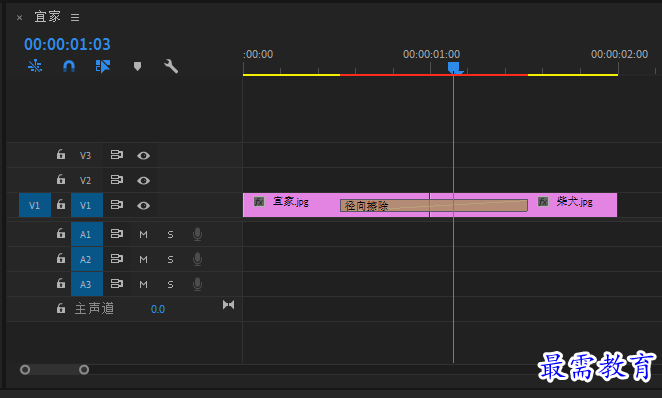Toggle Linked Selection icon
The image size is (662, 398).
click(x=103, y=66)
